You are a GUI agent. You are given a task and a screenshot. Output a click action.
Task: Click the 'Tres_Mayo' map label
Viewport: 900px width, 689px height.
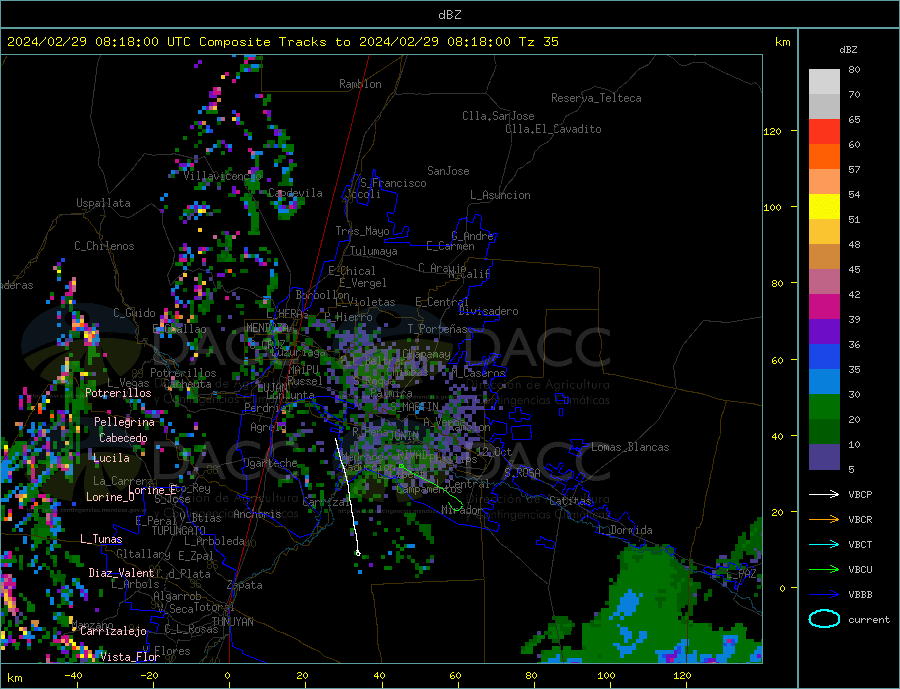(362, 231)
